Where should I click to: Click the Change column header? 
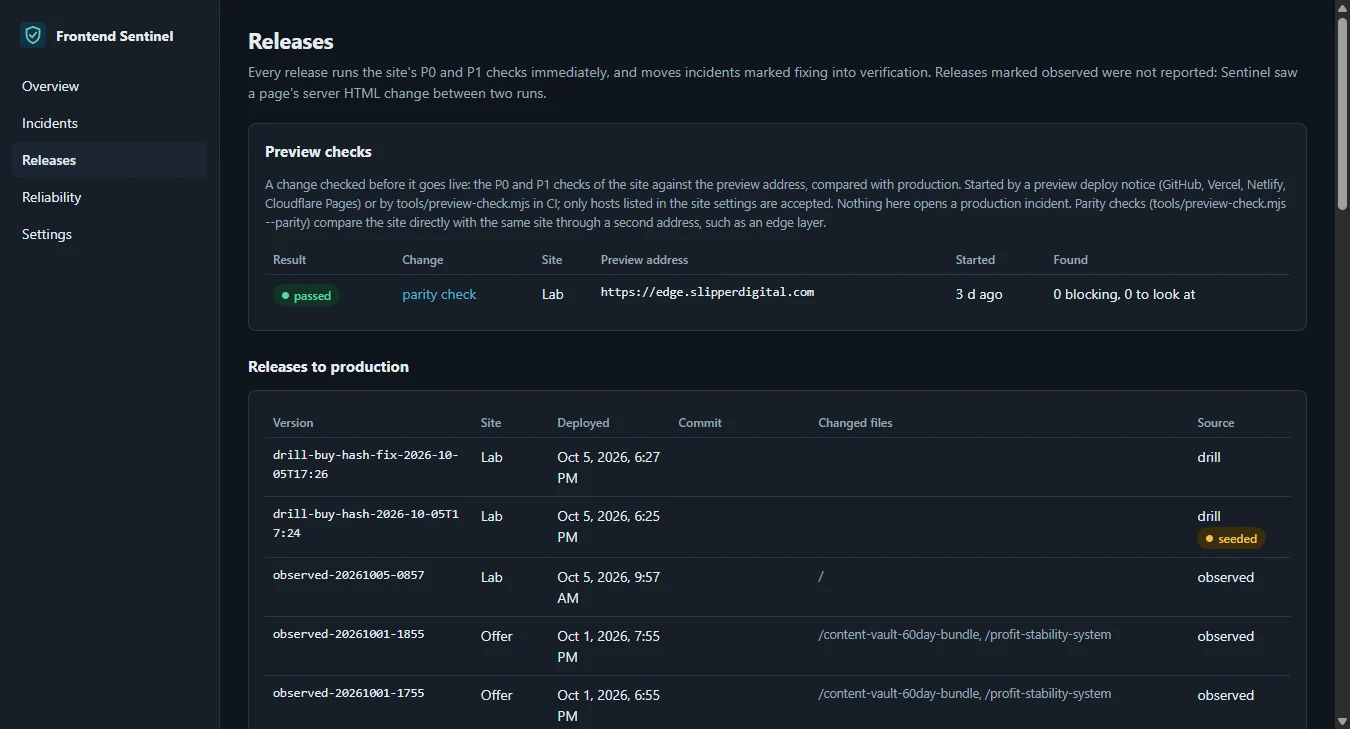[x=423, y=260]
